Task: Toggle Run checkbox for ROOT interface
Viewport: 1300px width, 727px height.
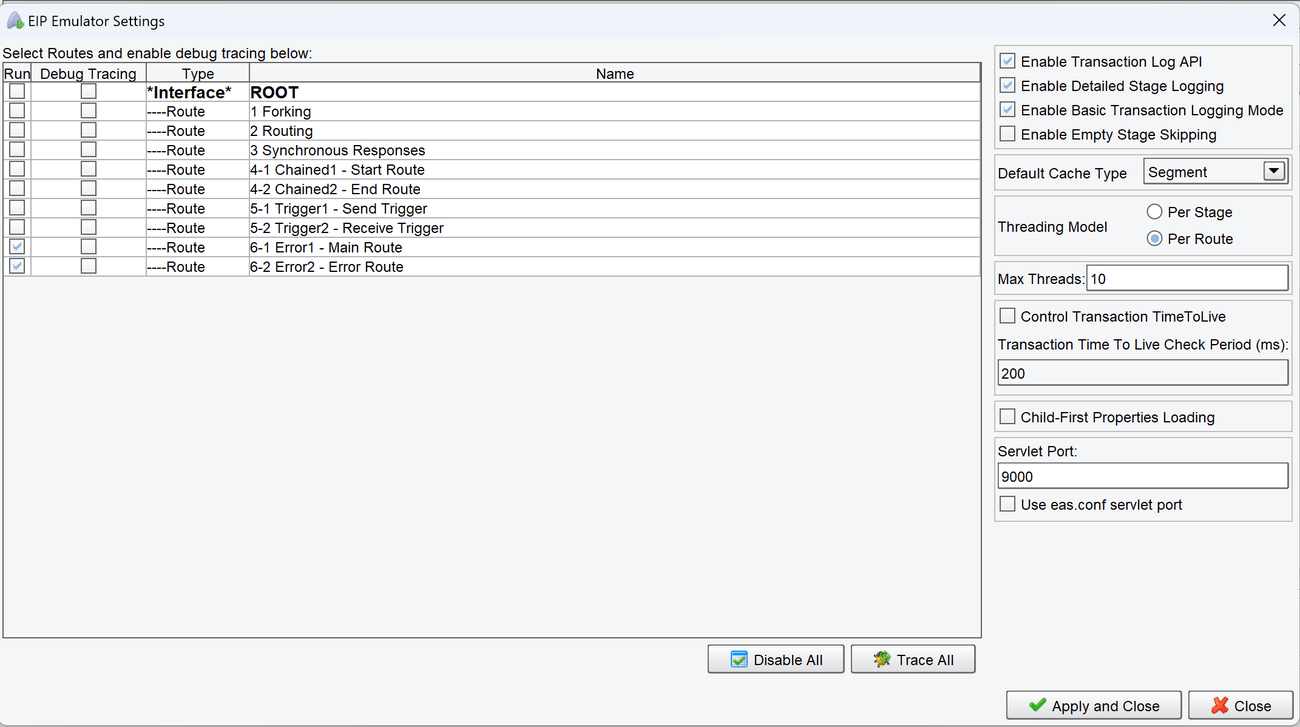Action: point(17,91)
